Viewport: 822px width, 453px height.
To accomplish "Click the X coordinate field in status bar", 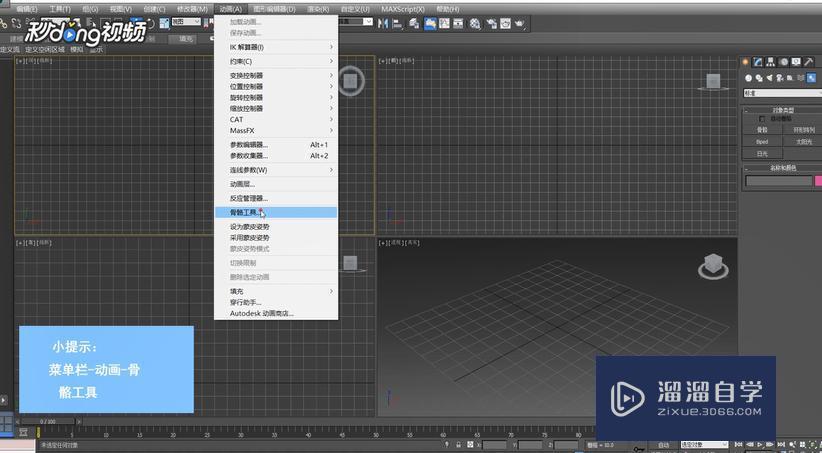I will (494, 445).
